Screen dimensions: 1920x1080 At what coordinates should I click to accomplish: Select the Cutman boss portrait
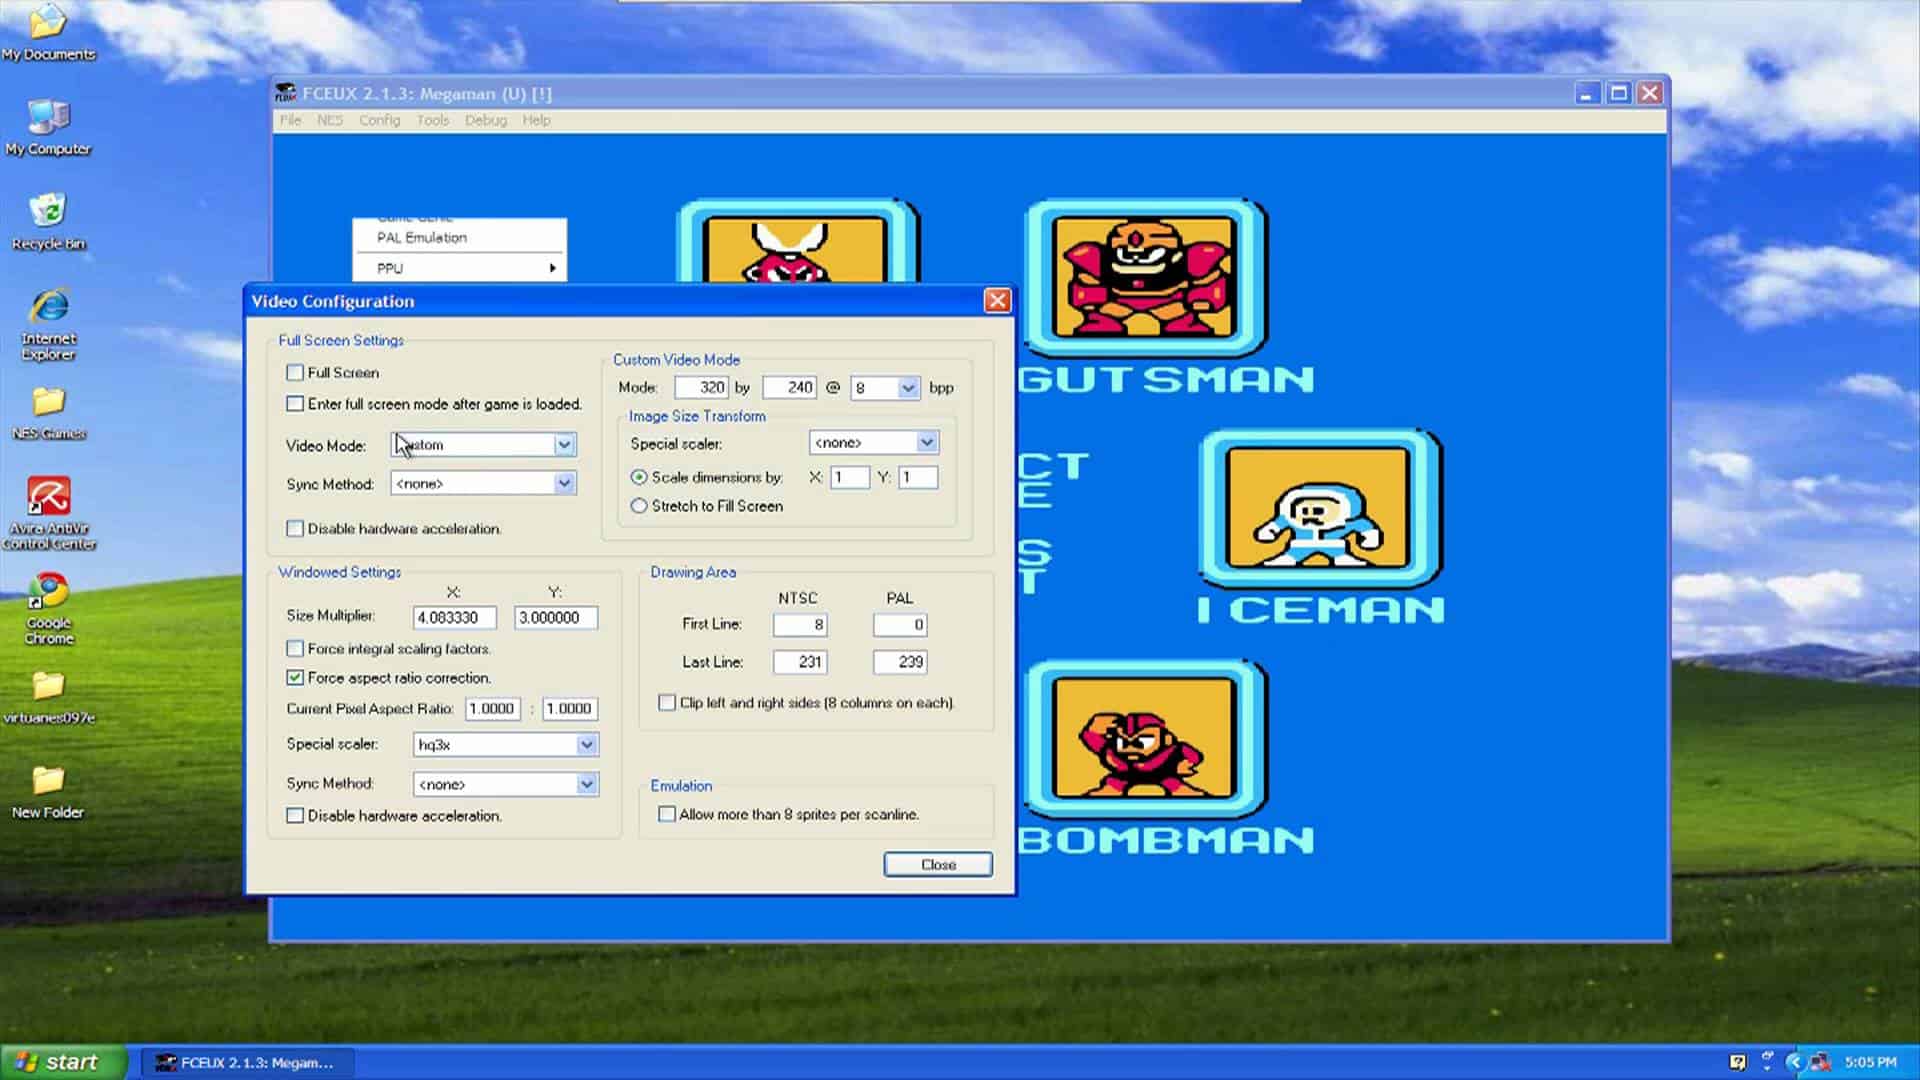797,241
